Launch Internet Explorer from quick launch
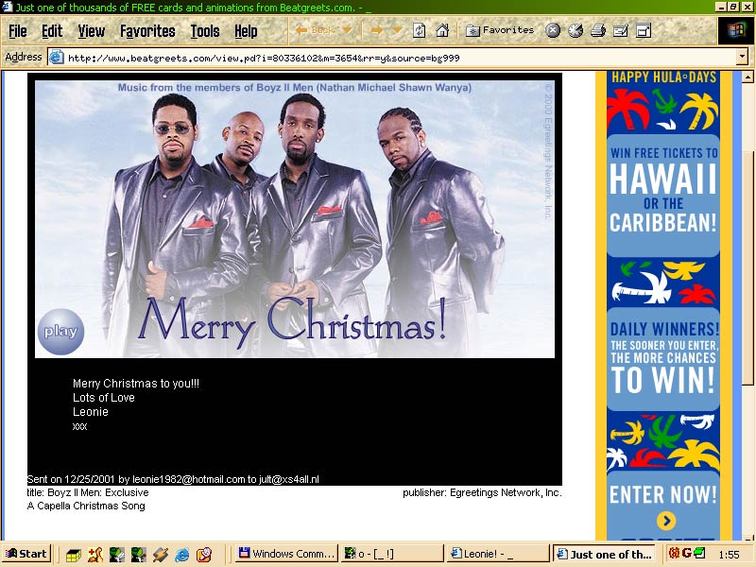Viewport: 756px width, 567px height. coord(182,555)
